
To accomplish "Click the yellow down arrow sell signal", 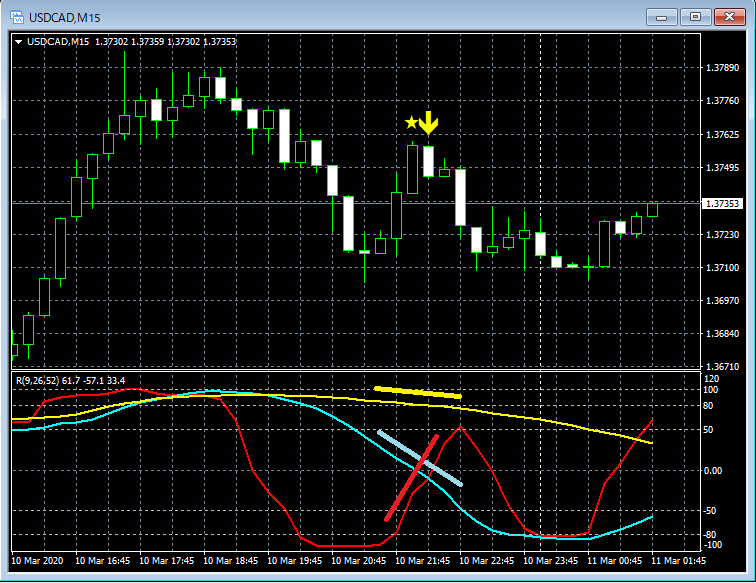I will pos(428,123).
